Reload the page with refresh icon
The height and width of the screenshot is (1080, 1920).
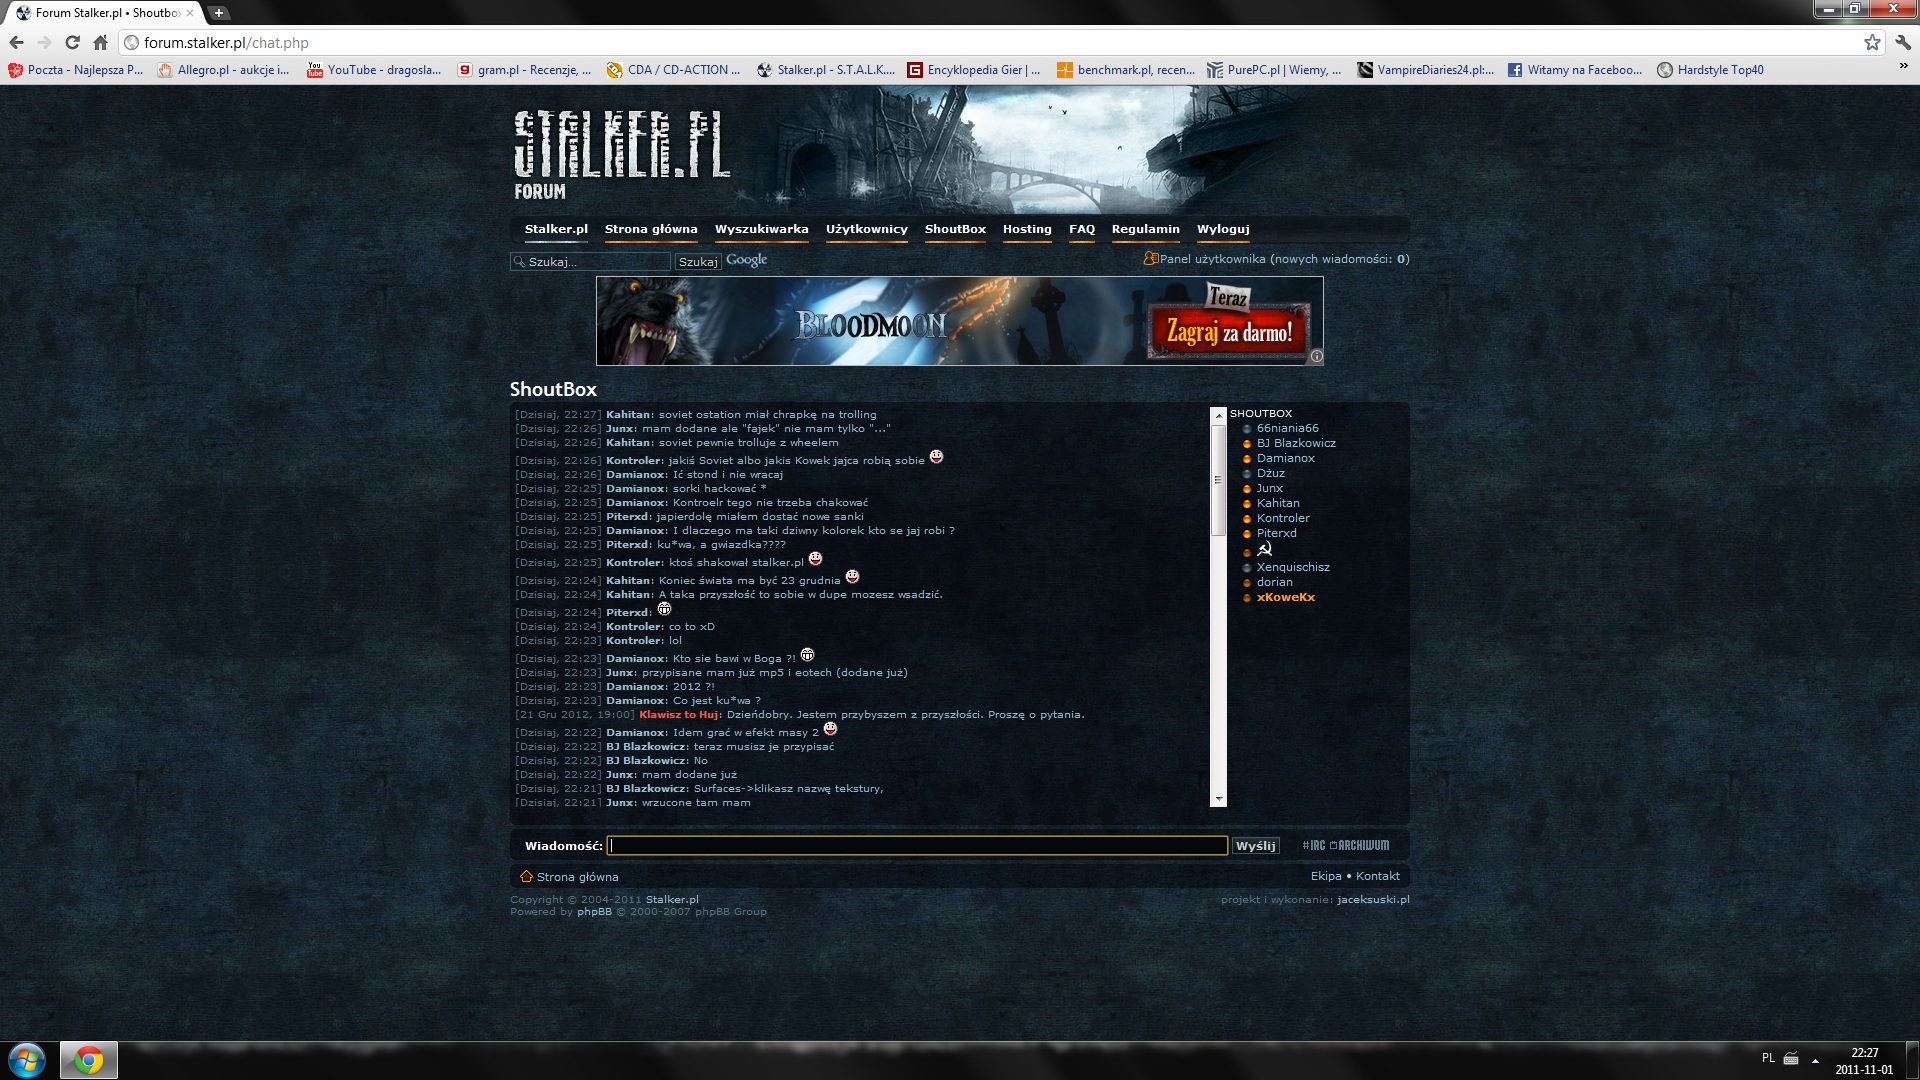pyautogui.click(x=72, y=42)
